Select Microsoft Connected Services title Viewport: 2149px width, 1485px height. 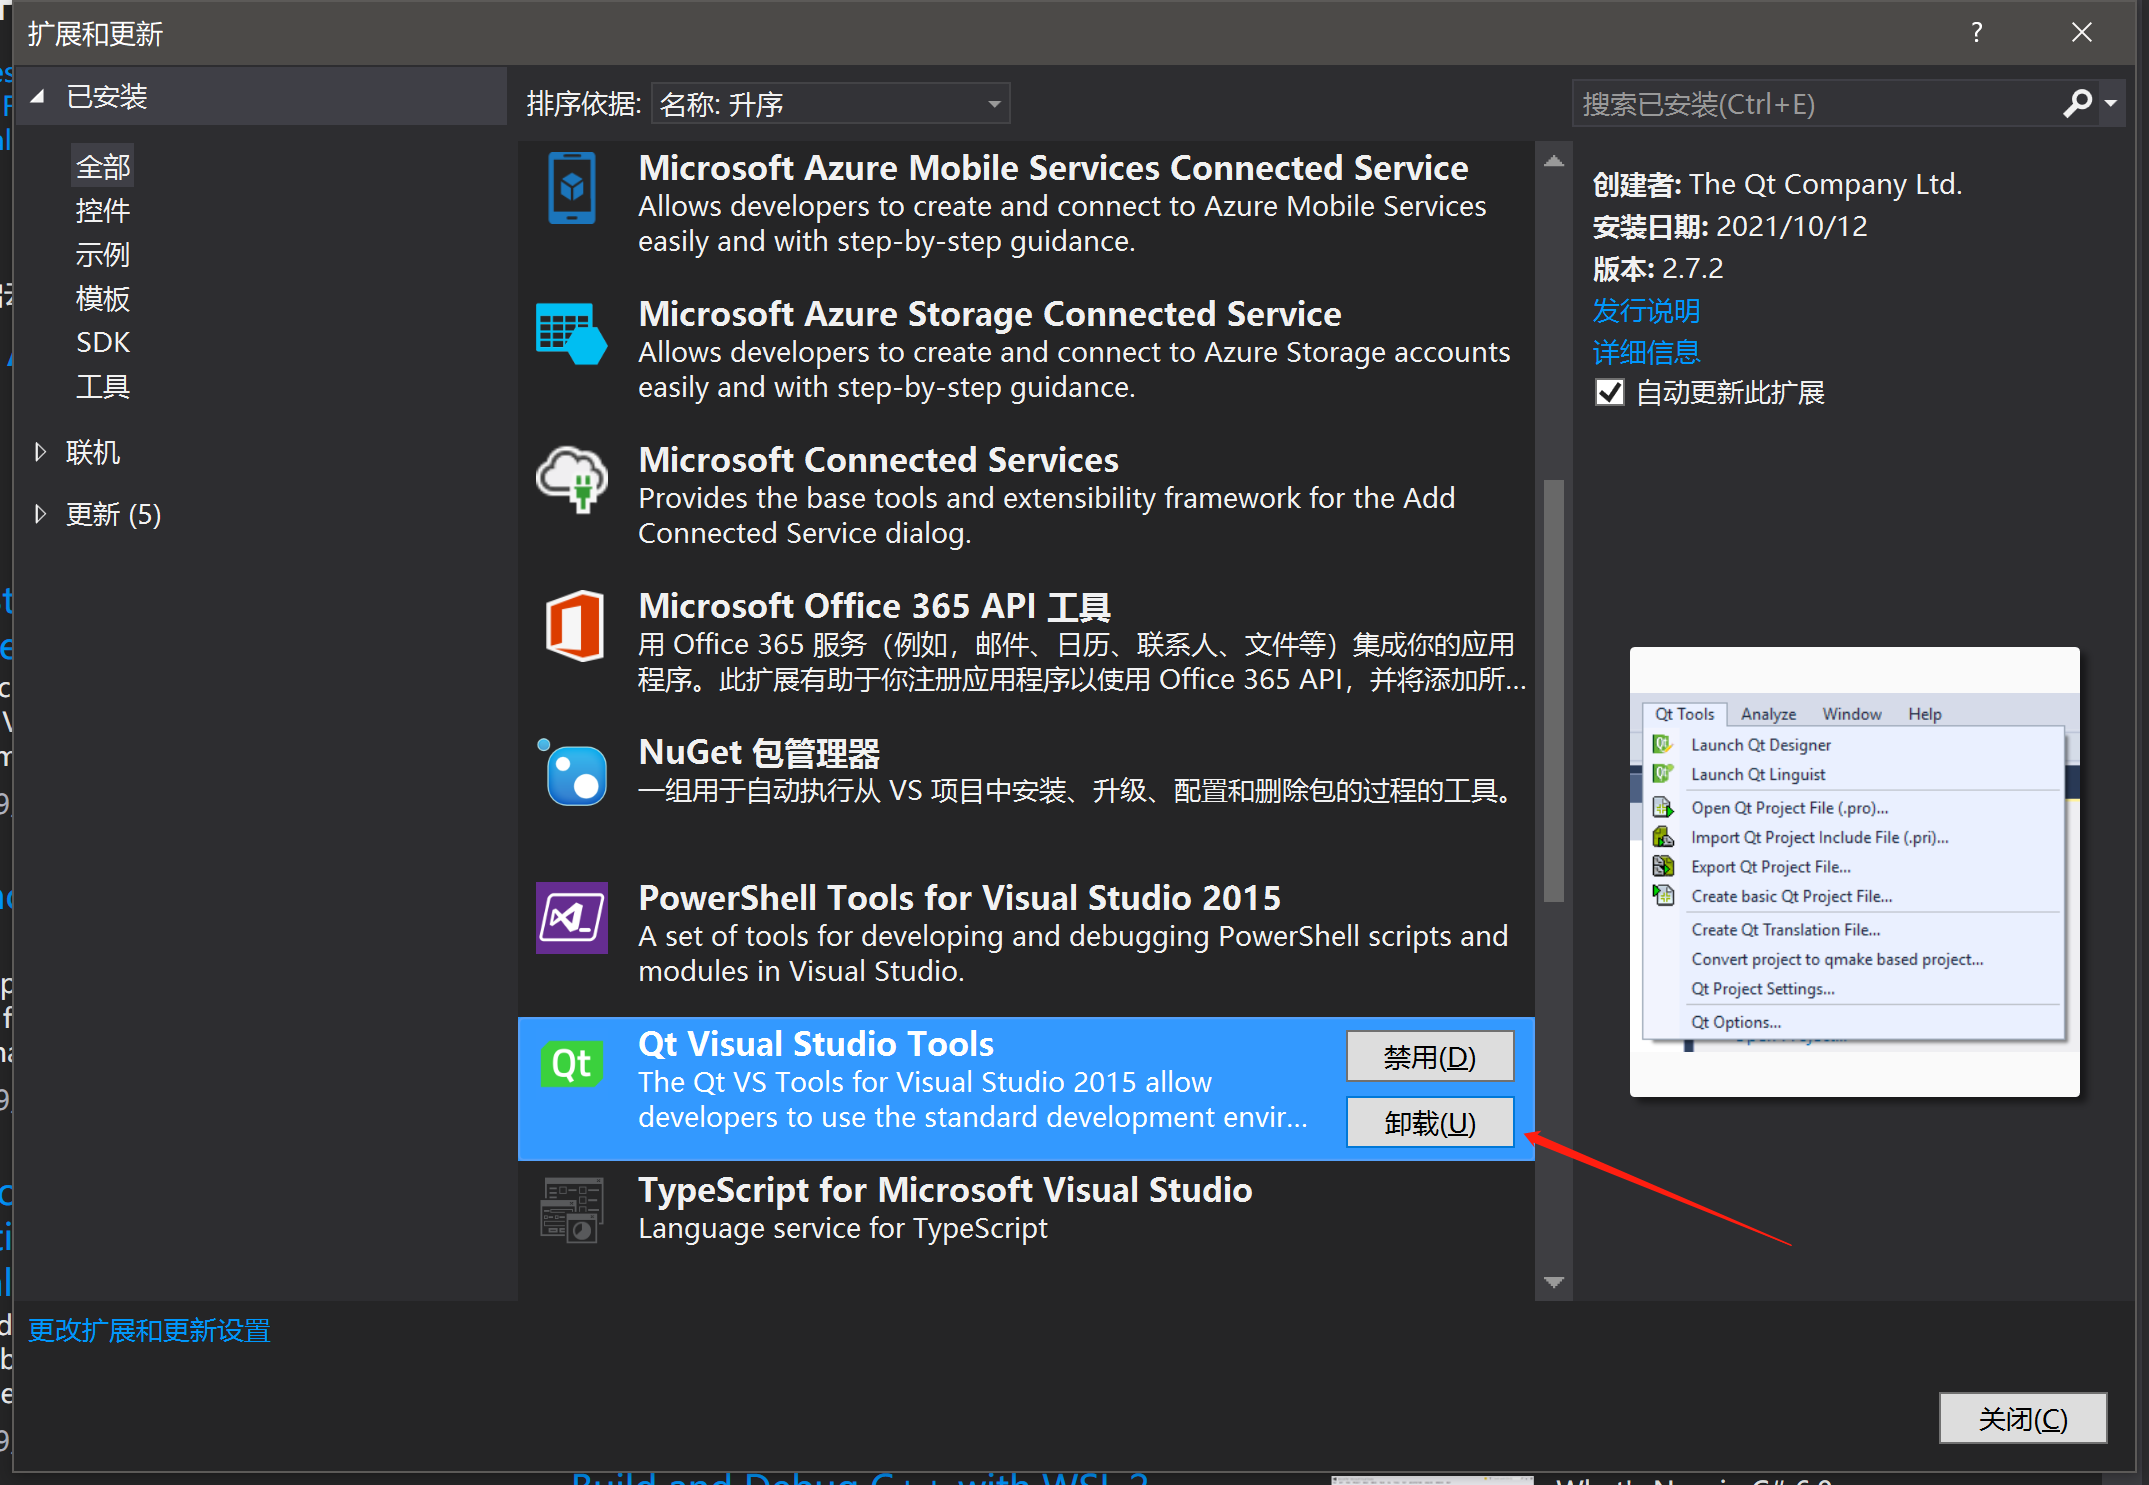tap(878, 460)
